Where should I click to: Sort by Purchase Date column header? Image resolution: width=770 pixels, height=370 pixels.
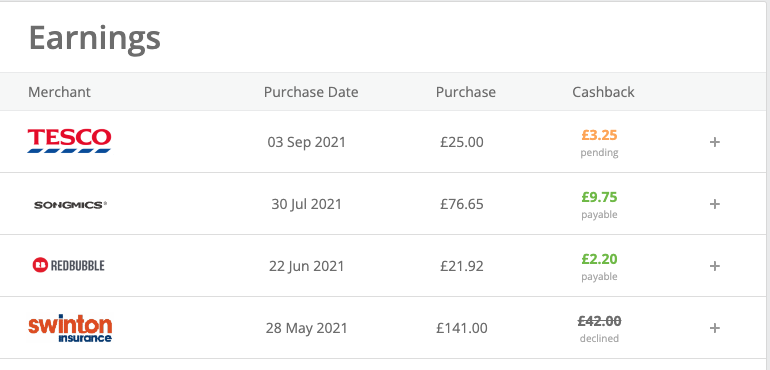[x=311, y=92]
